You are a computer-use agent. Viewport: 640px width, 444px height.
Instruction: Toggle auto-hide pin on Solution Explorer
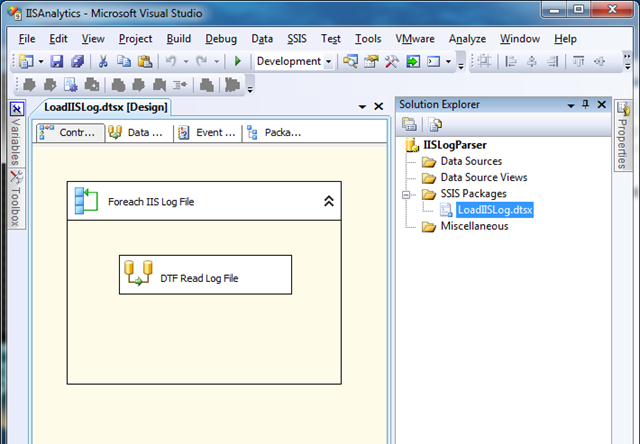point(586,105)
